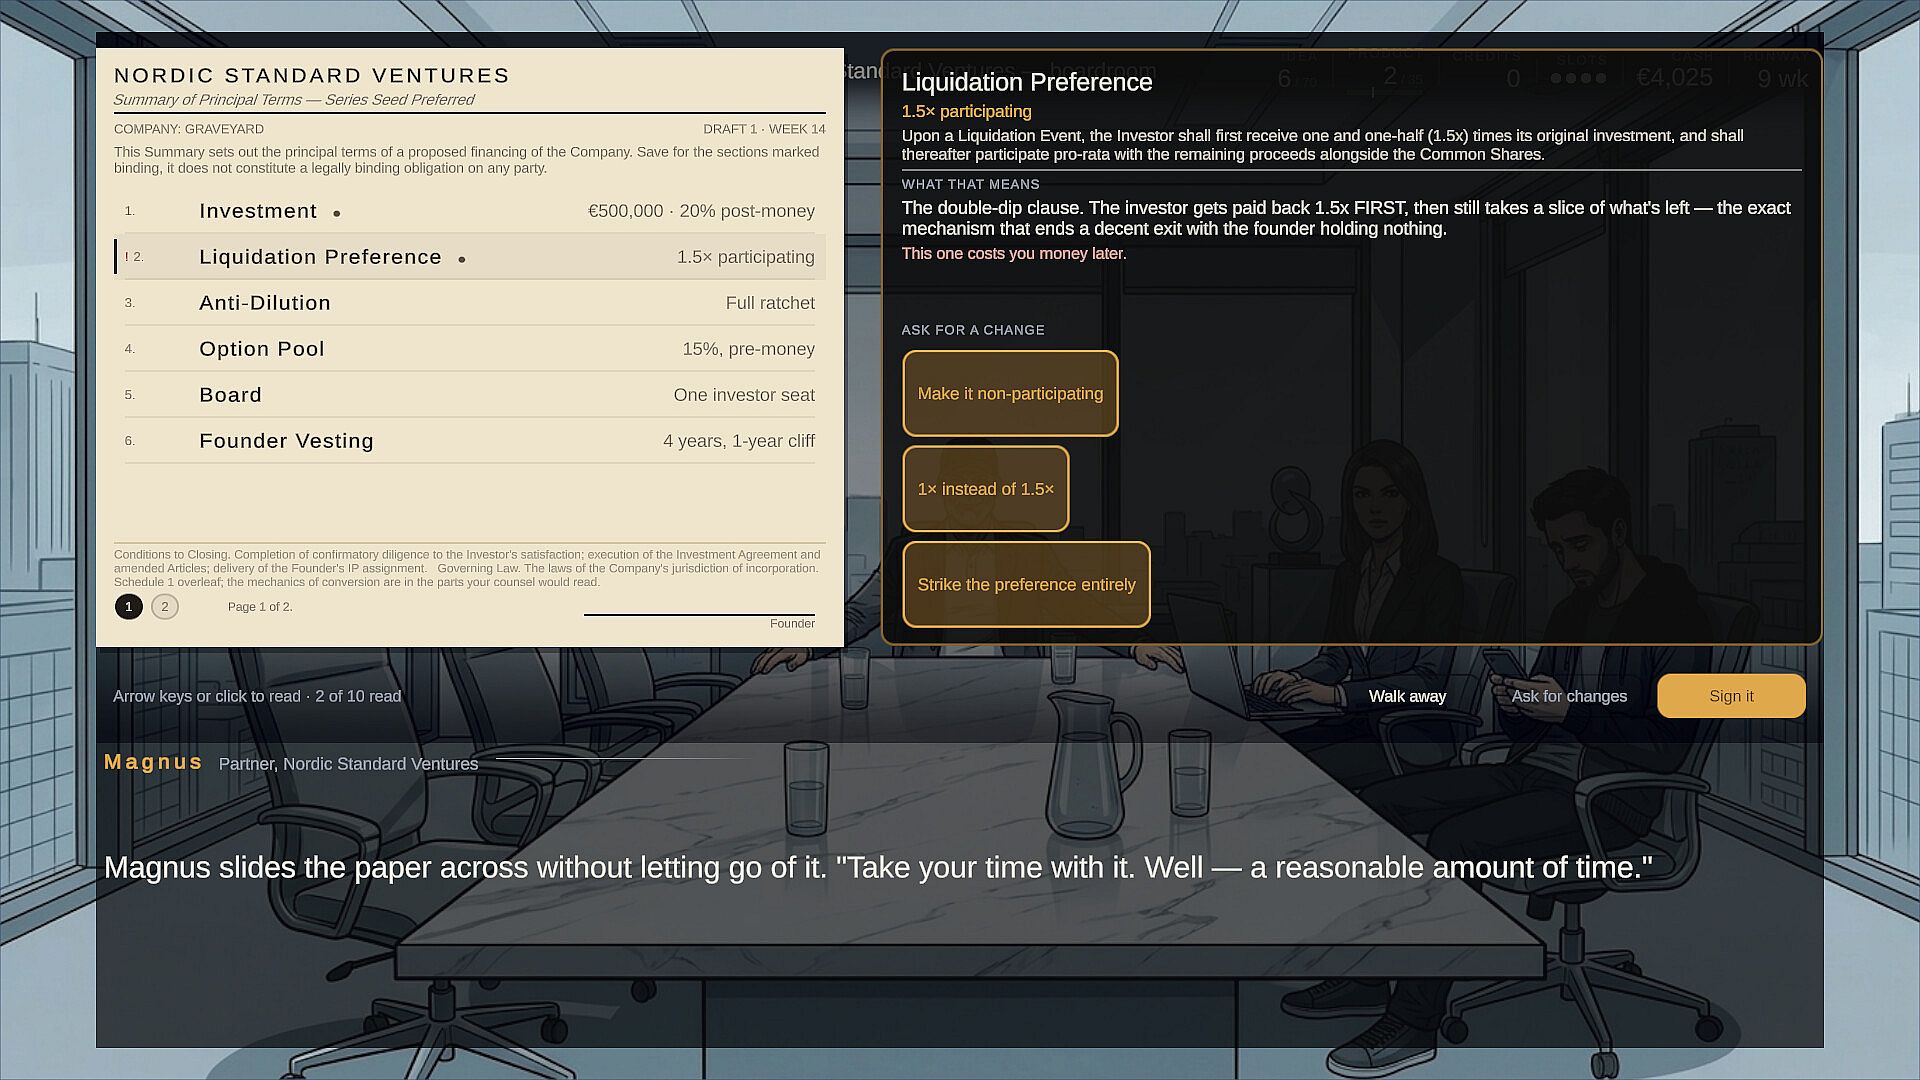Click the DRAFT 1 · WEEK 14 label

(764, 129)
